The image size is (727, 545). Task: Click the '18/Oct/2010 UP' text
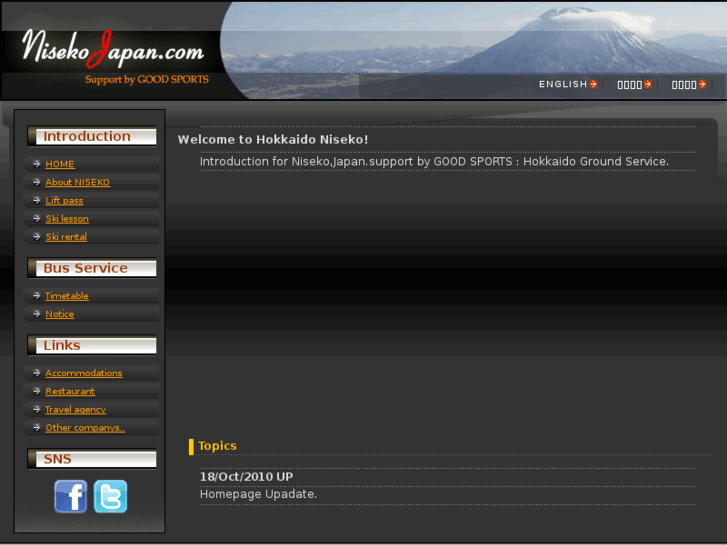(x=246, y=477)
